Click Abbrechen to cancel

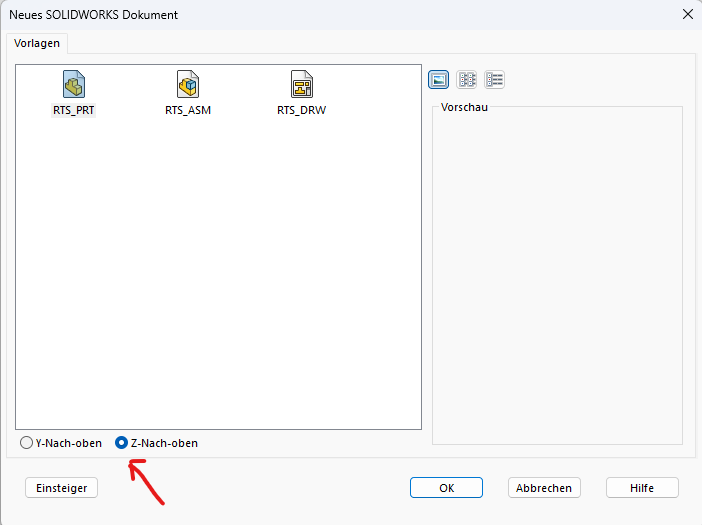tap(544, 488)
